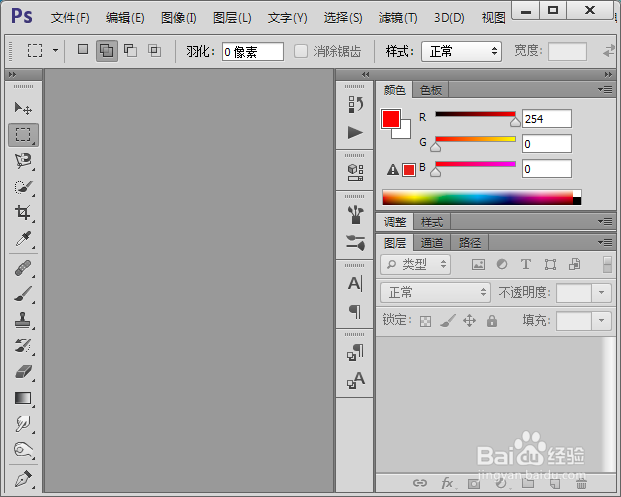Image resolution: width=621 pixels, height=497 pixels.
Task: Toggle smart object layer filter
Action: tap(574, 265)
